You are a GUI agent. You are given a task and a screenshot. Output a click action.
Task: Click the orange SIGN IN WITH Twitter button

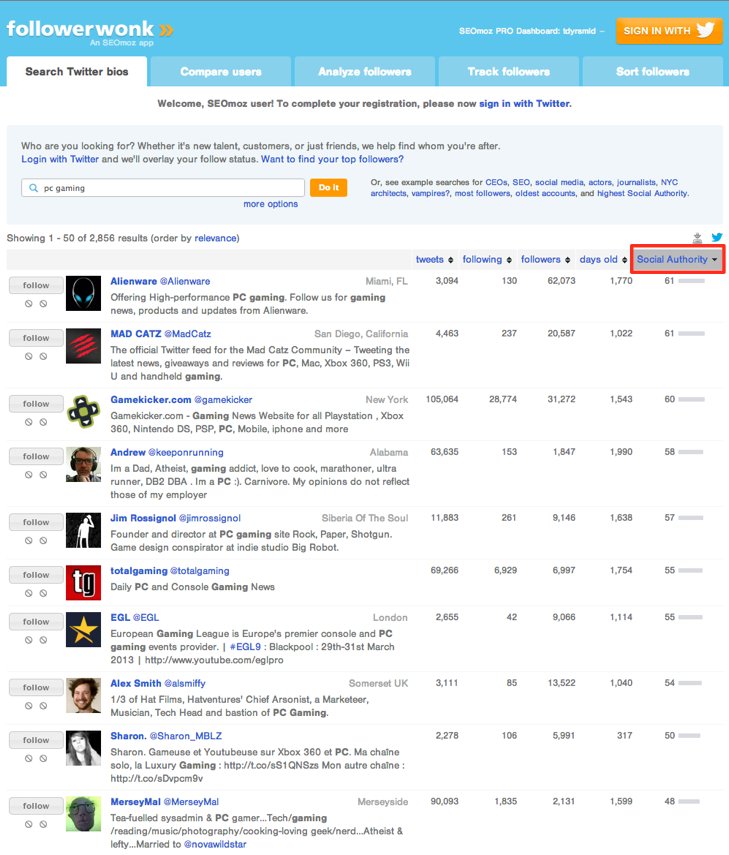(669, 31)
